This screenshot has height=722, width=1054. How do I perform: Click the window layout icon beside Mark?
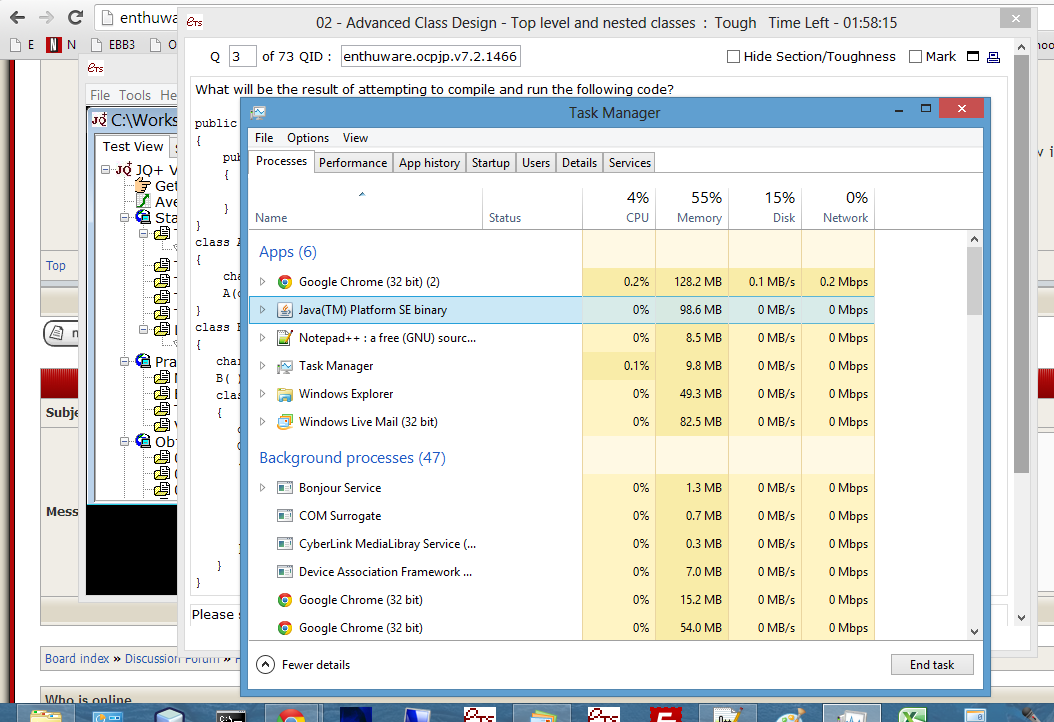pyautogui.click(x=973, y=56)
